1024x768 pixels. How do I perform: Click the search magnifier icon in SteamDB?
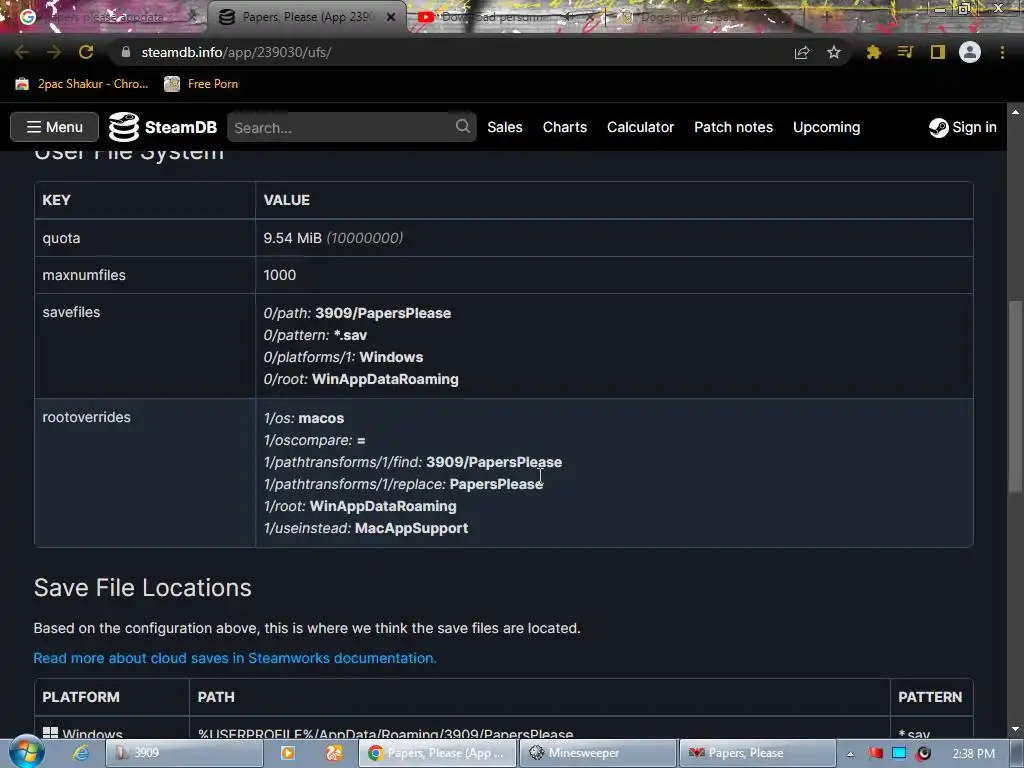(x=462, y=126)
